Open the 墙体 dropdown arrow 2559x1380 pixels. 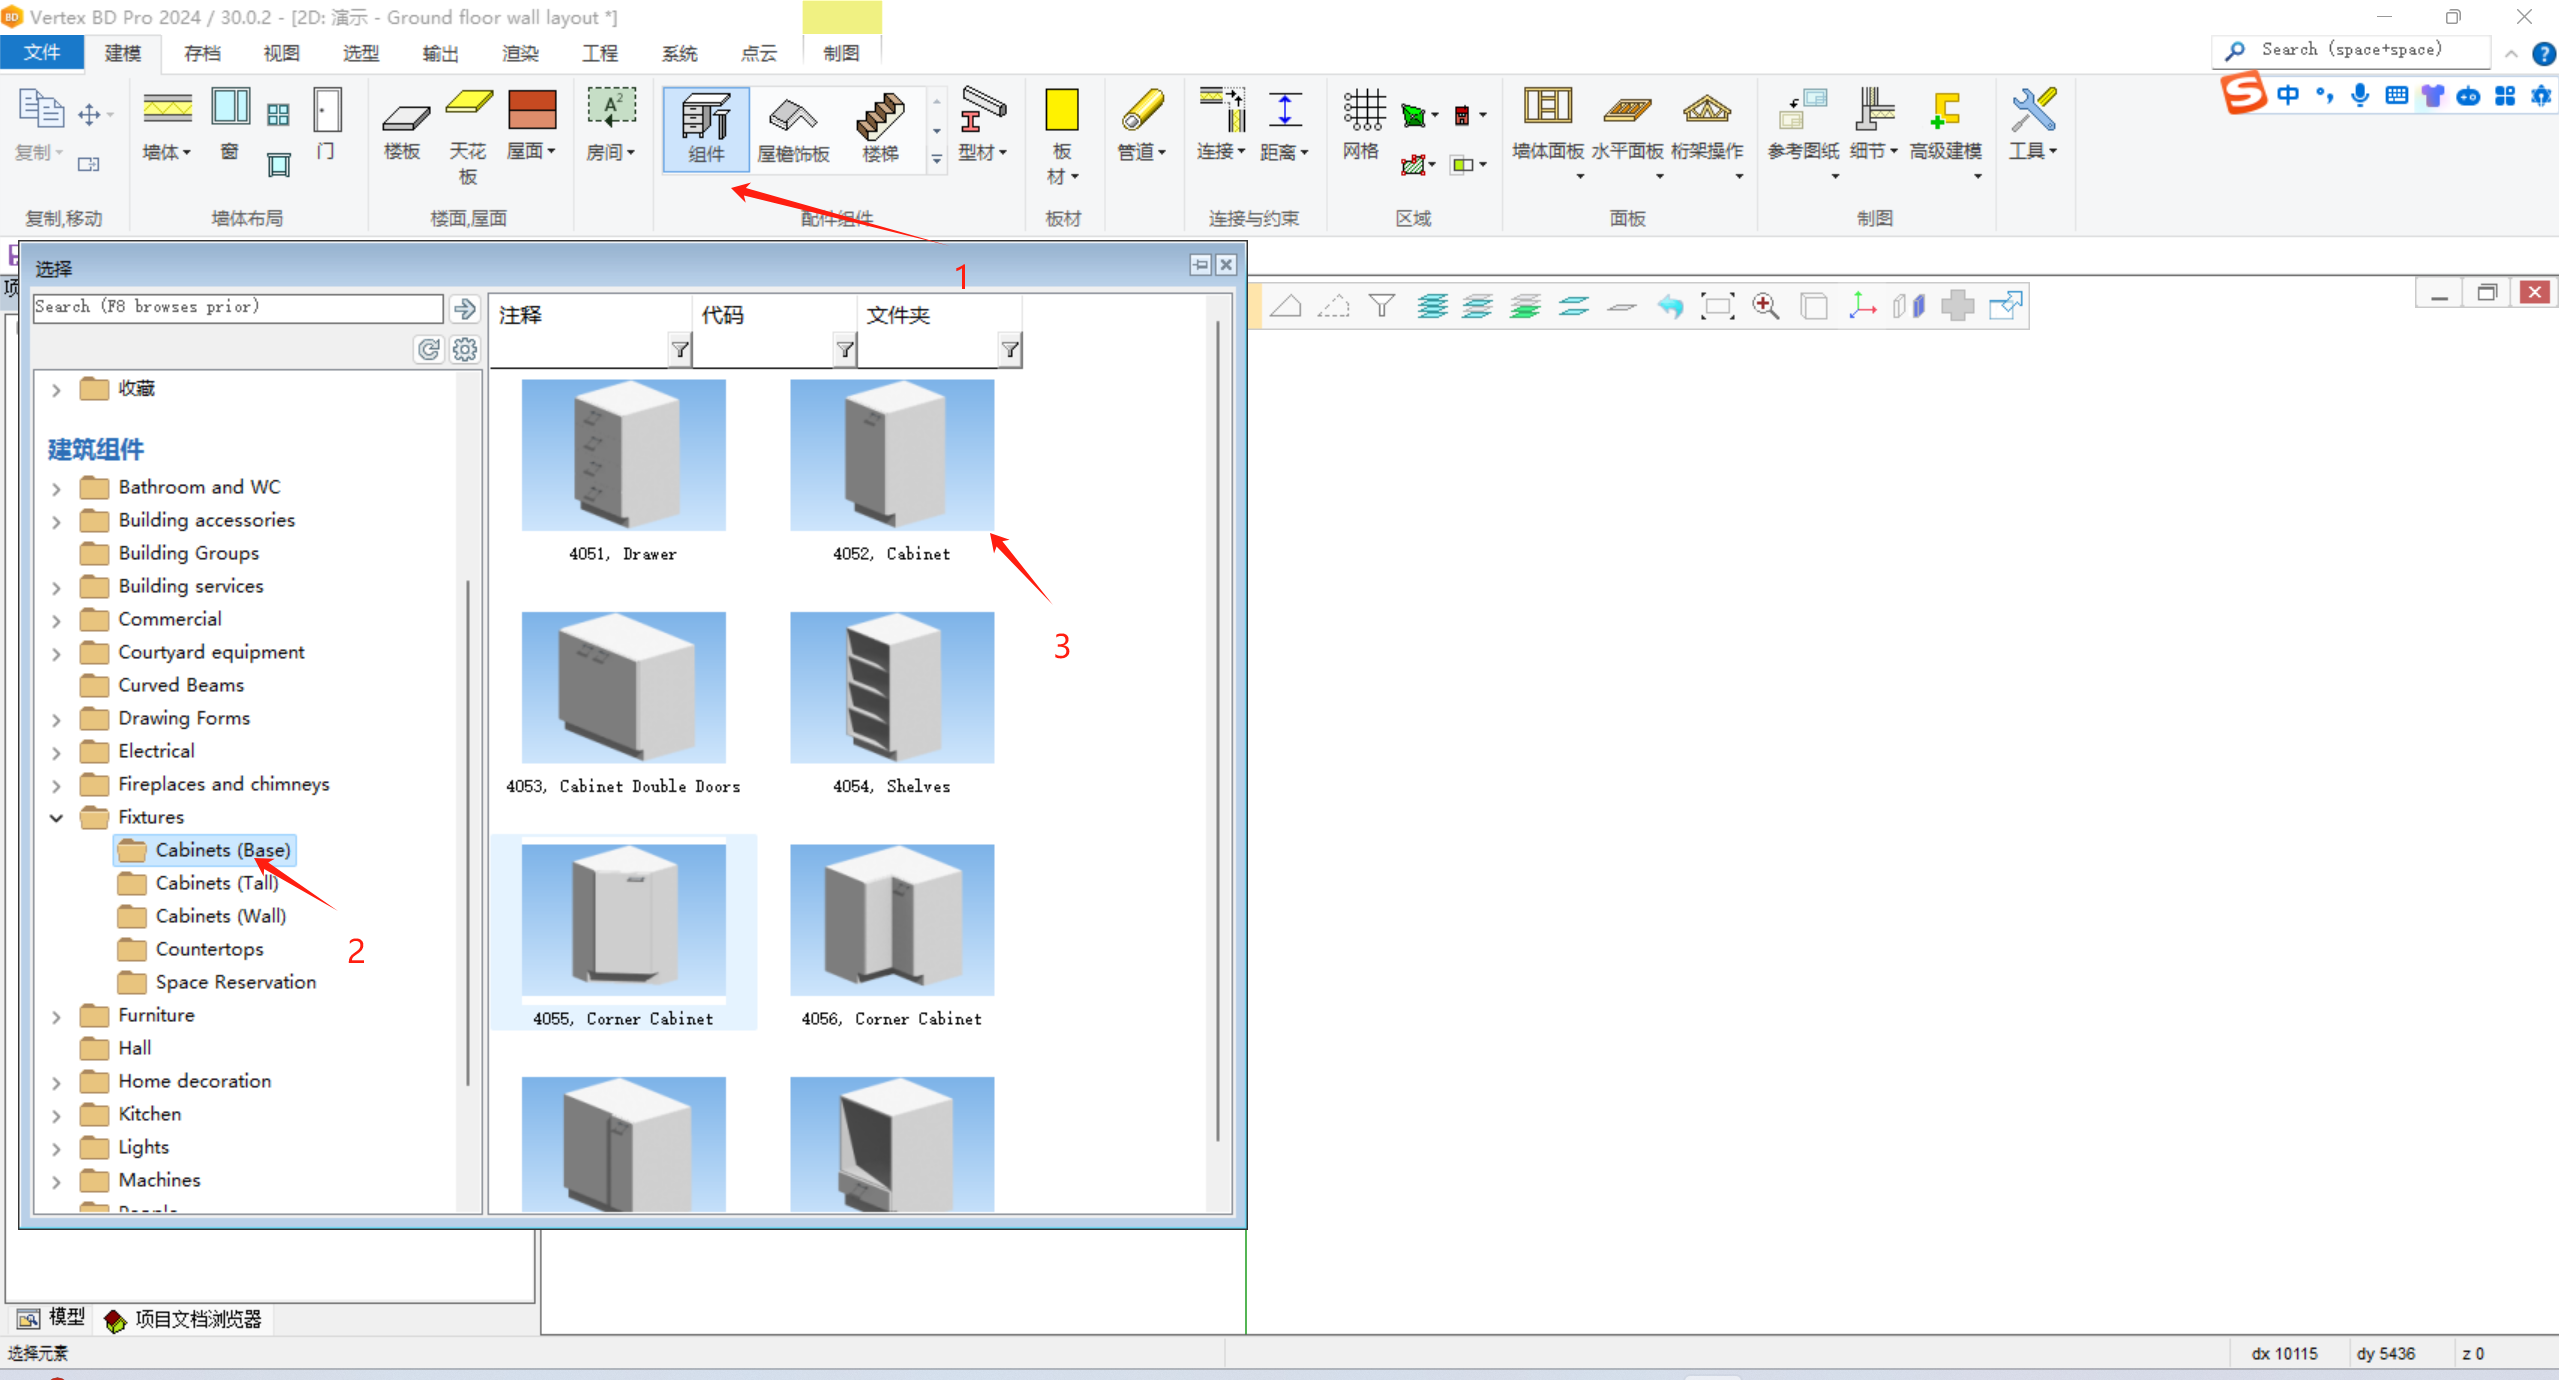[187, 152]
